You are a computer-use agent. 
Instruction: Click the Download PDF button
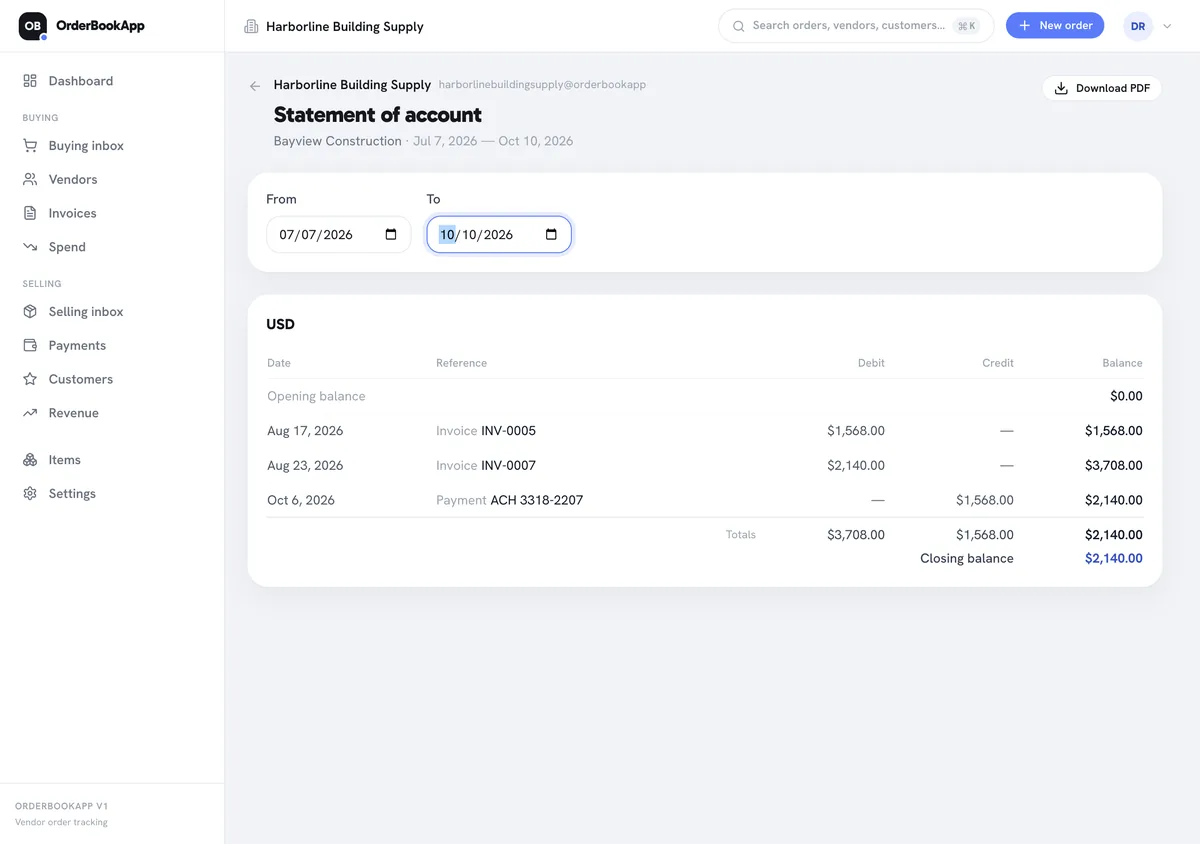(1102, 88)
